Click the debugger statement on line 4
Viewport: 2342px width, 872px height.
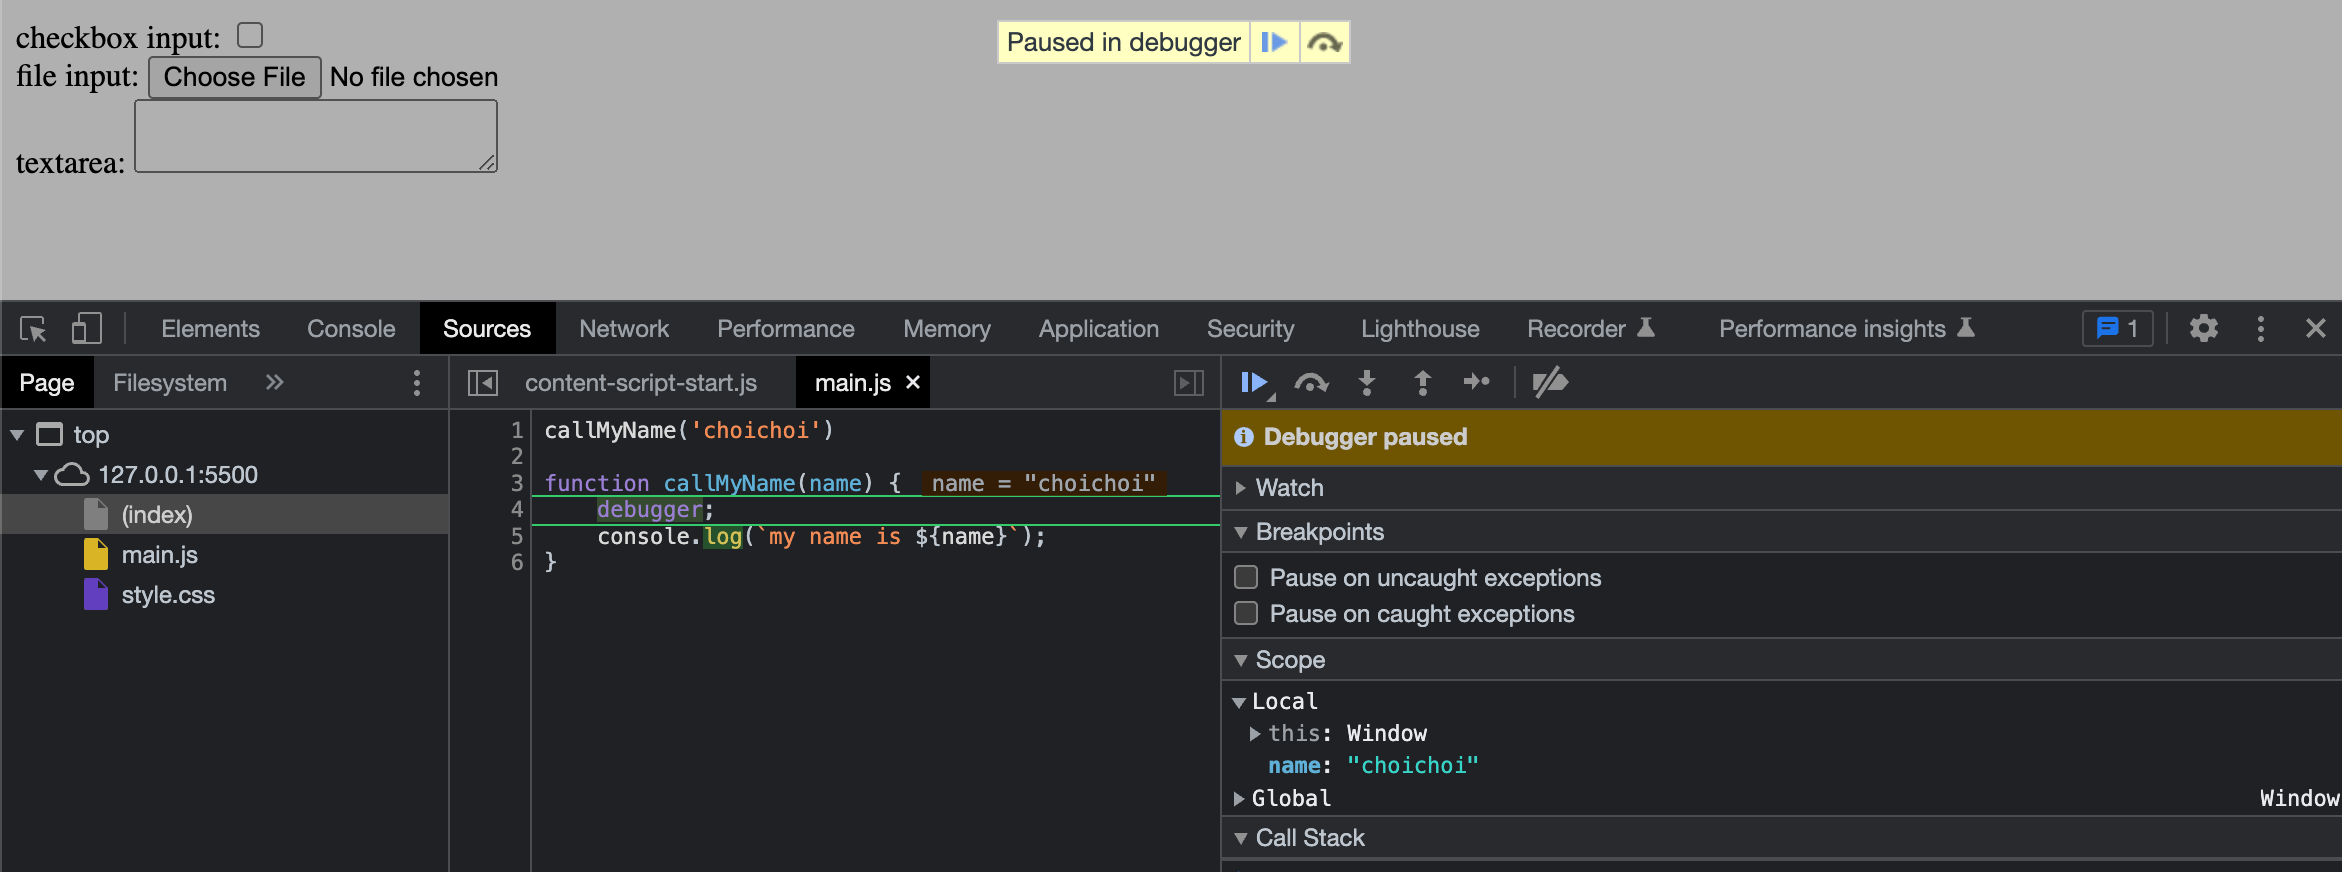pos(650,510)
